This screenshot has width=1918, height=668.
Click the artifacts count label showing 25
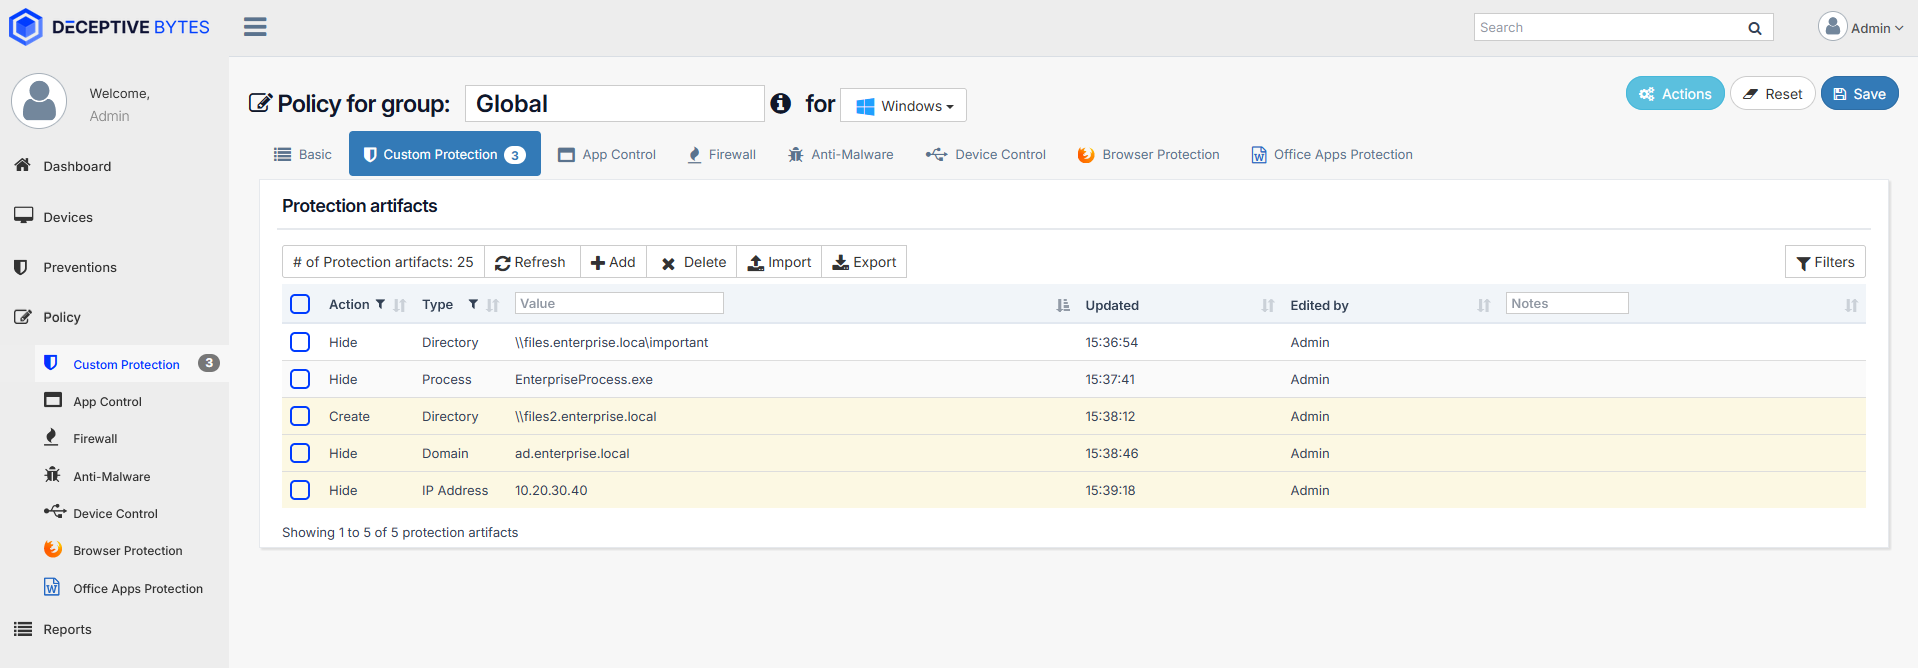tap(383, 262)
